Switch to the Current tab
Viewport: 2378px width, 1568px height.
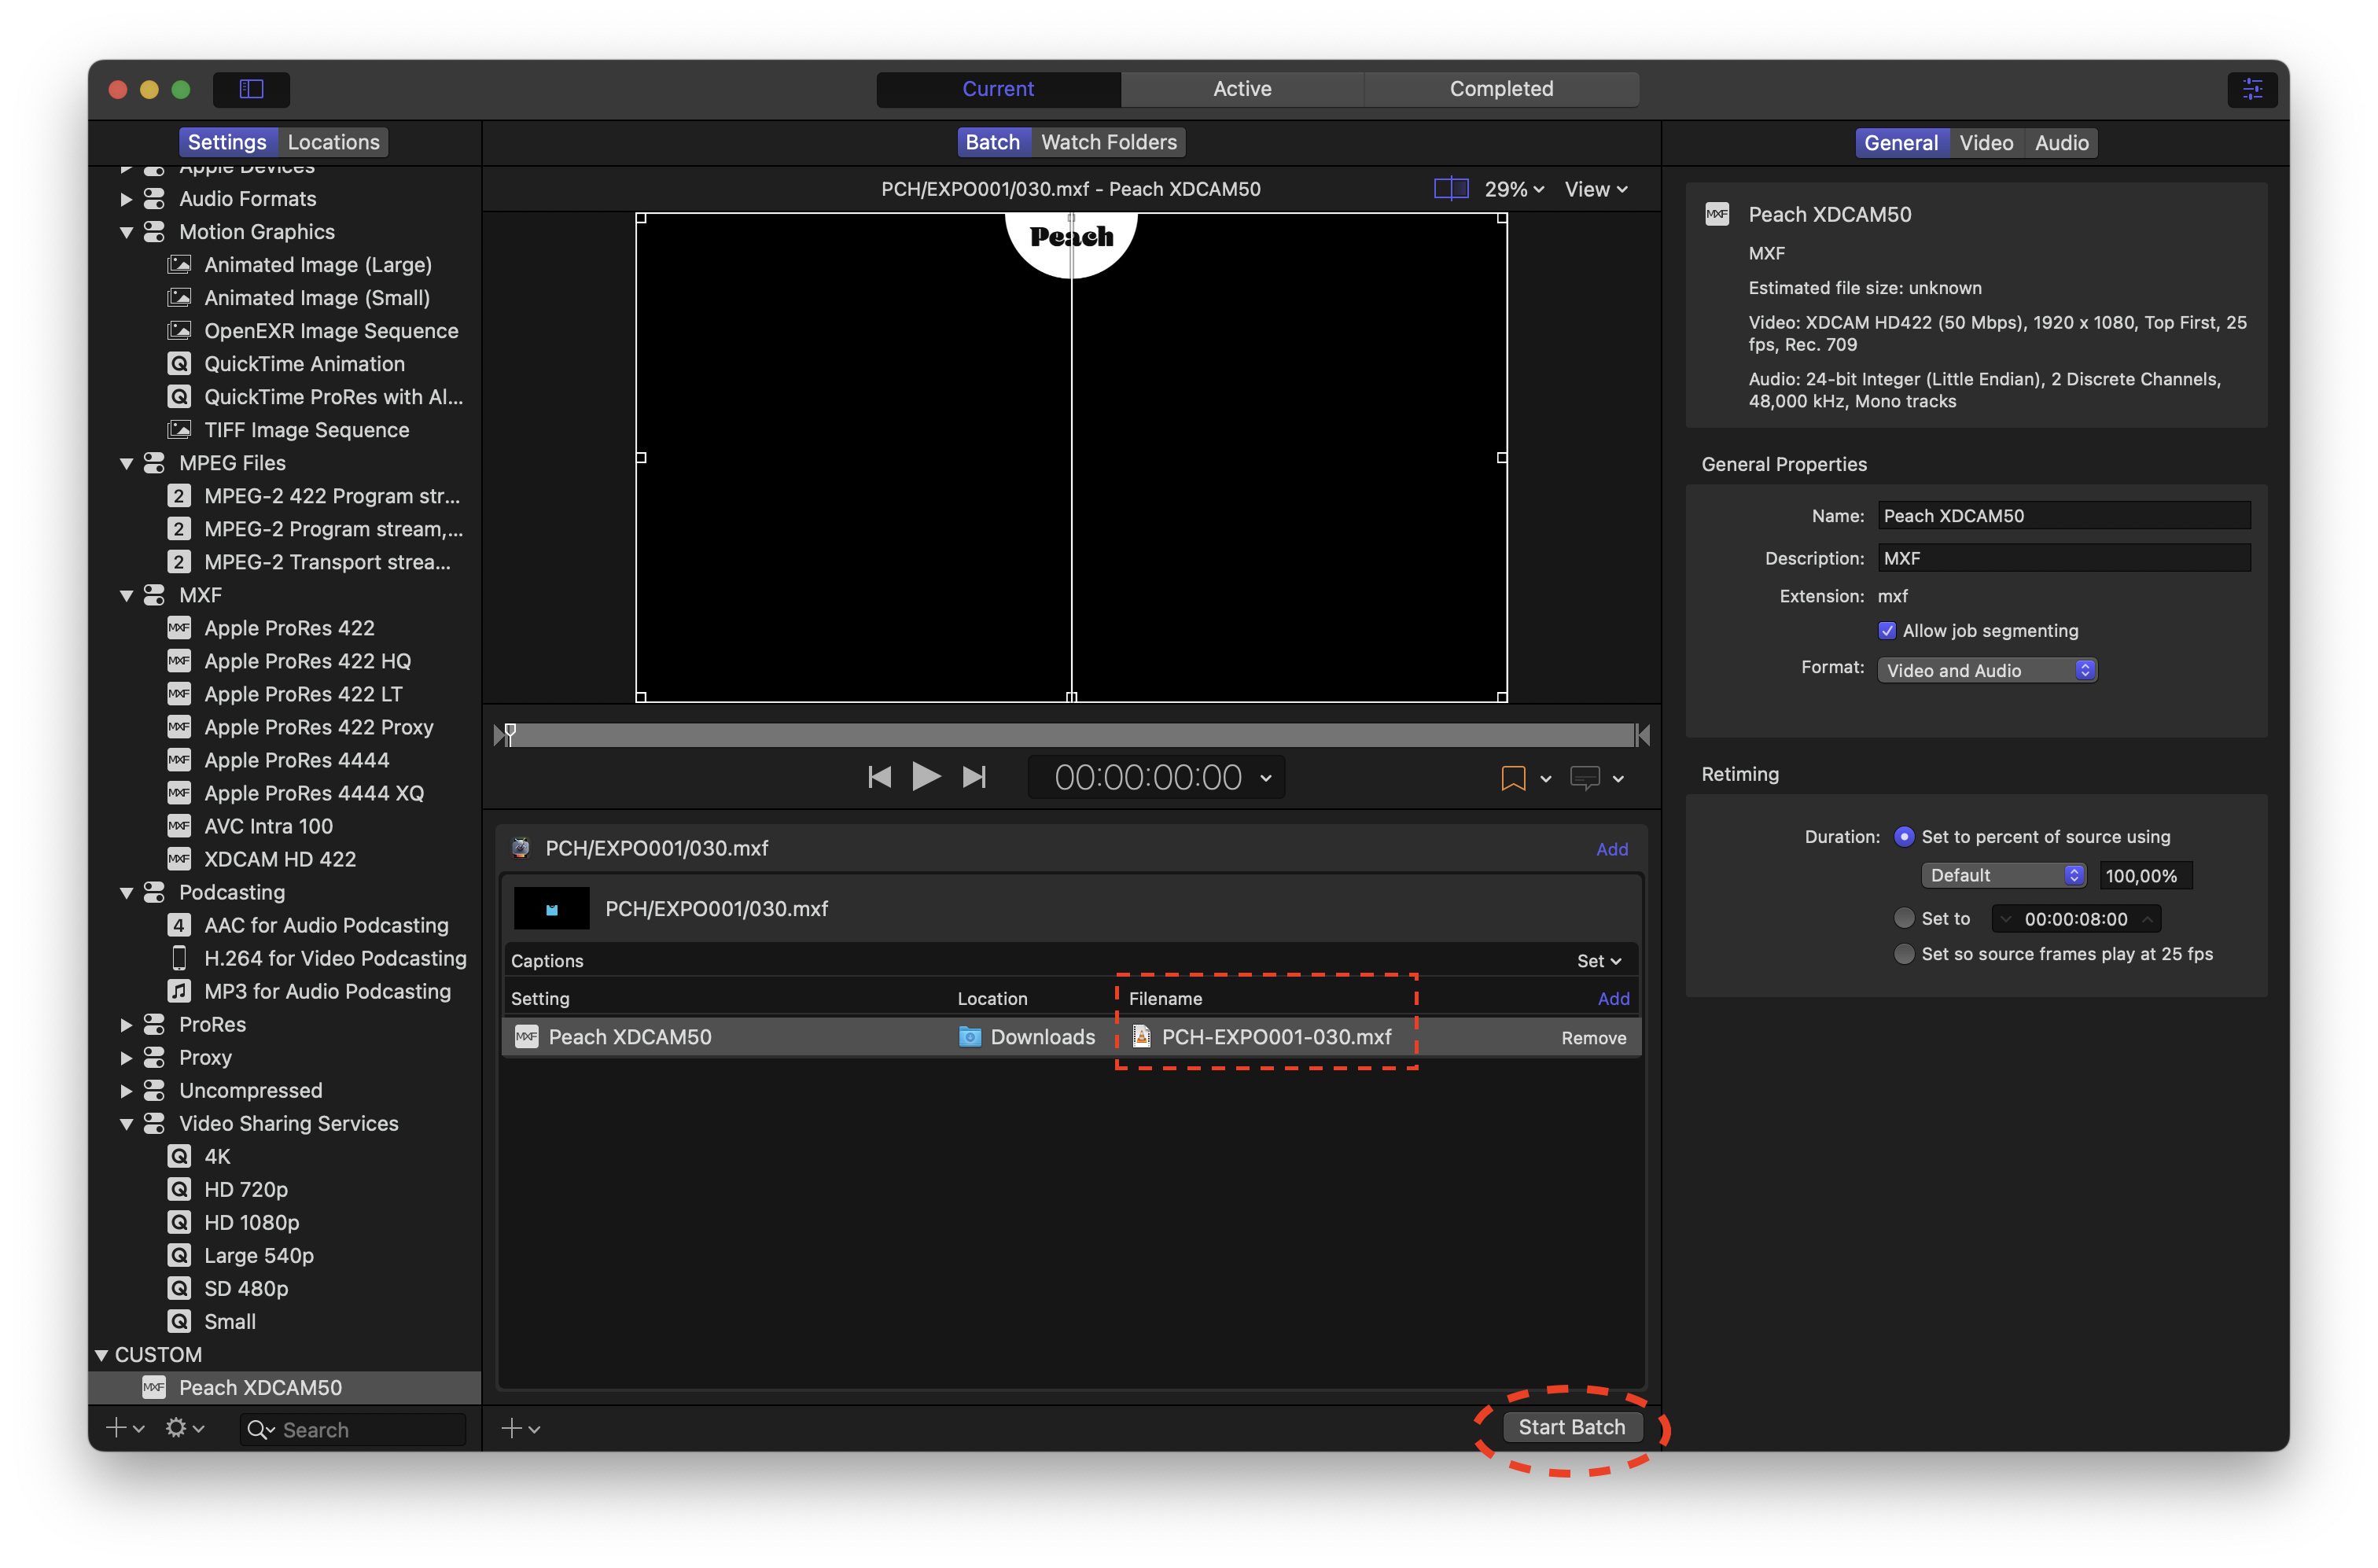(998, 89)
